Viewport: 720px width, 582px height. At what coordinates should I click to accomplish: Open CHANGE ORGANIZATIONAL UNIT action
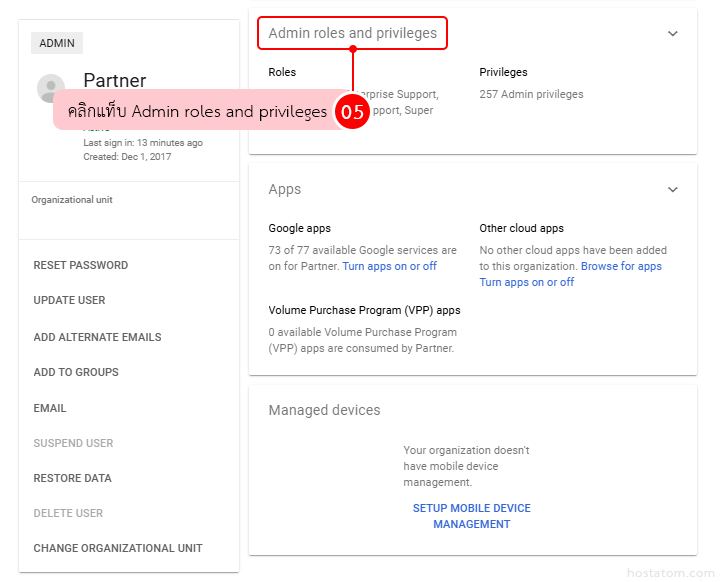click(x=118, y=548)
